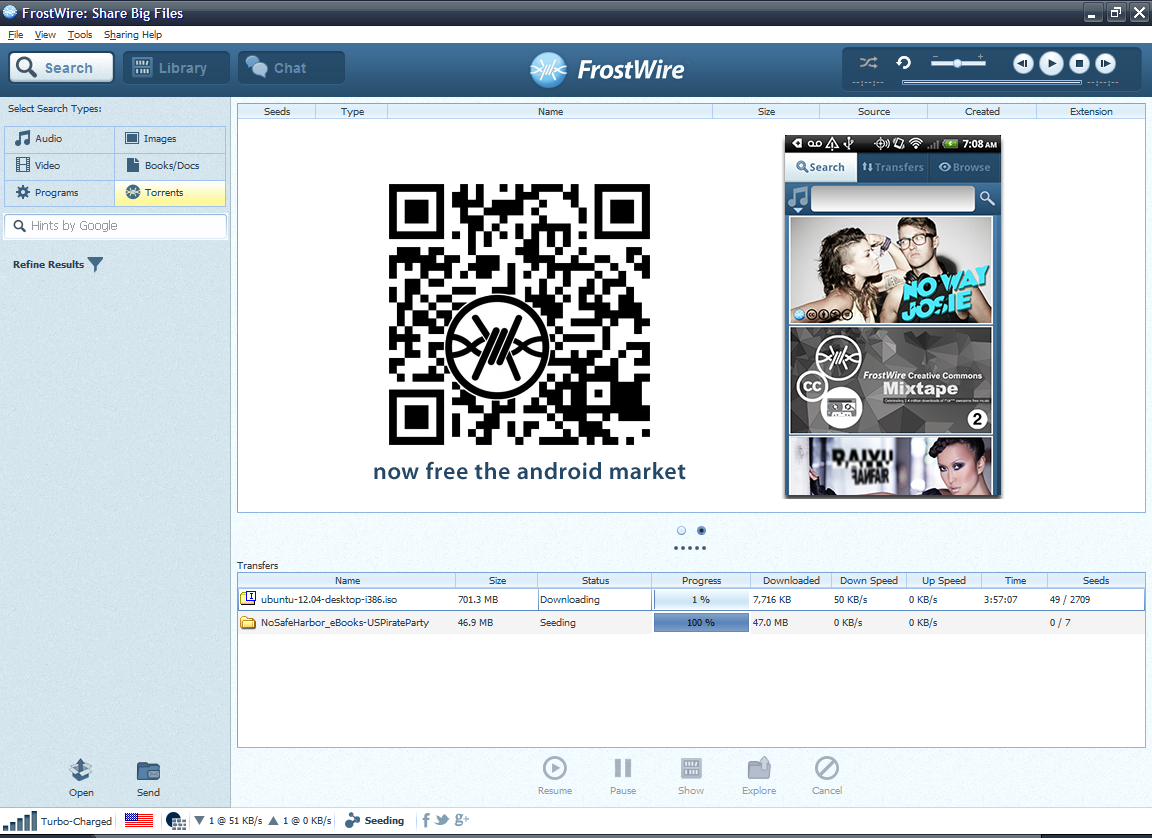
Task: Sort results by Type column
Action: (352, 112)
